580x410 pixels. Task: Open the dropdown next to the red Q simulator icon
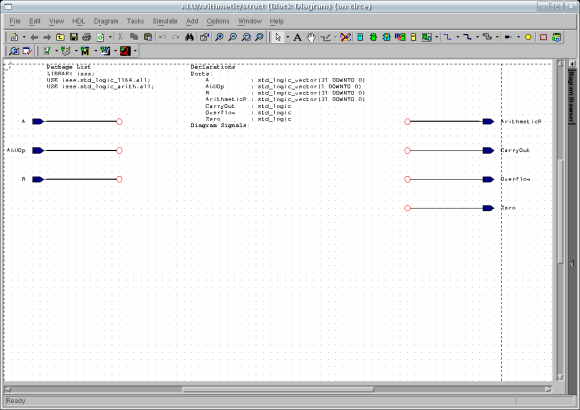[135, 51]
